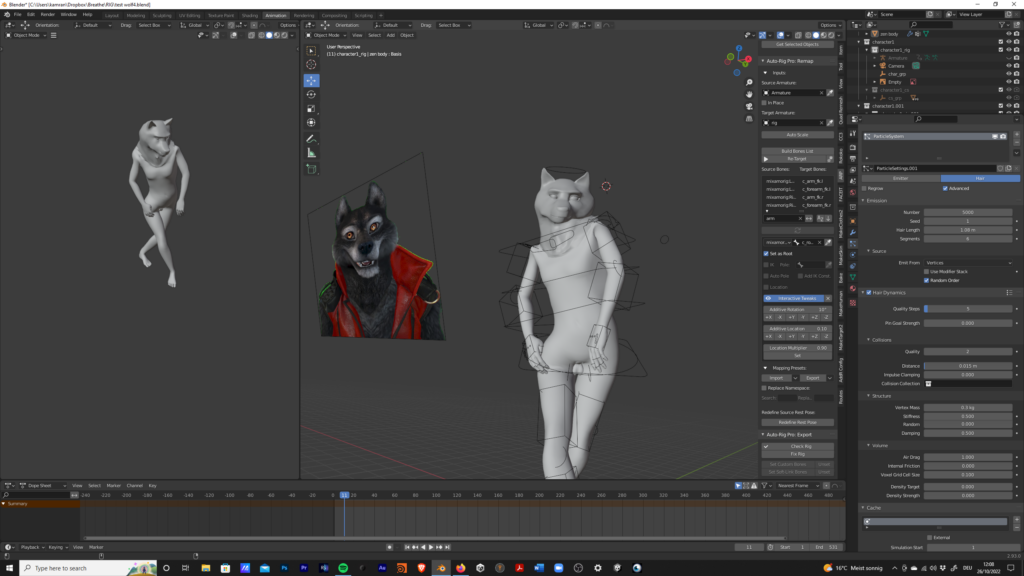
Task: Uncheck Set as Root
Action: tap(766, 253)
